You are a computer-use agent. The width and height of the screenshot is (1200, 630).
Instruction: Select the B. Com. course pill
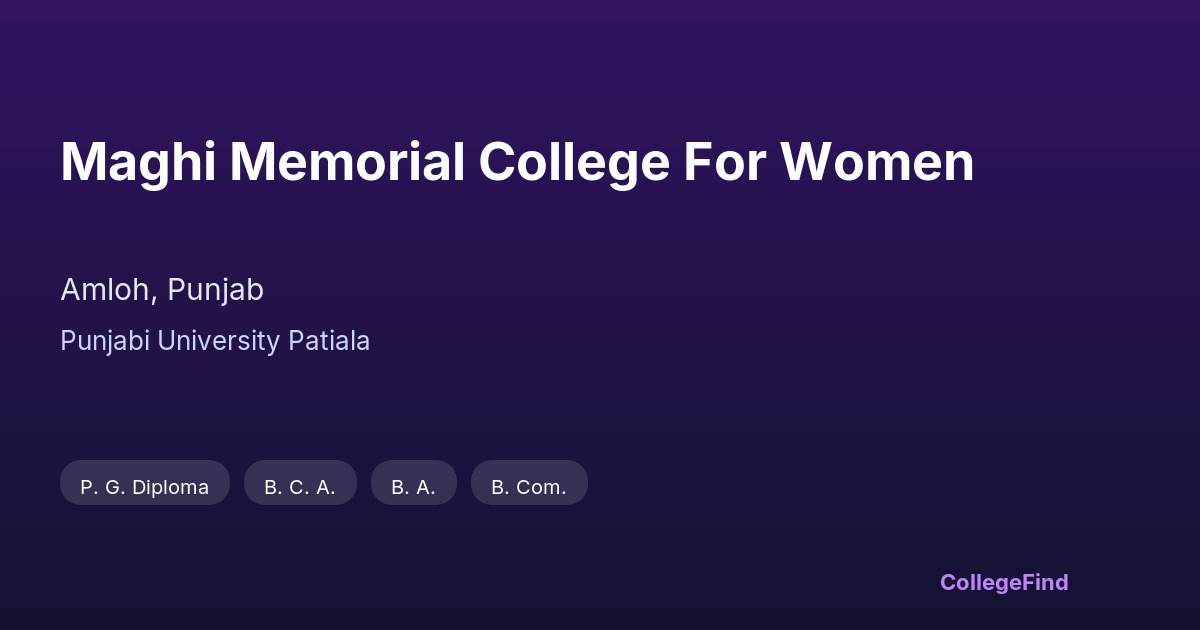pos(529,487)
